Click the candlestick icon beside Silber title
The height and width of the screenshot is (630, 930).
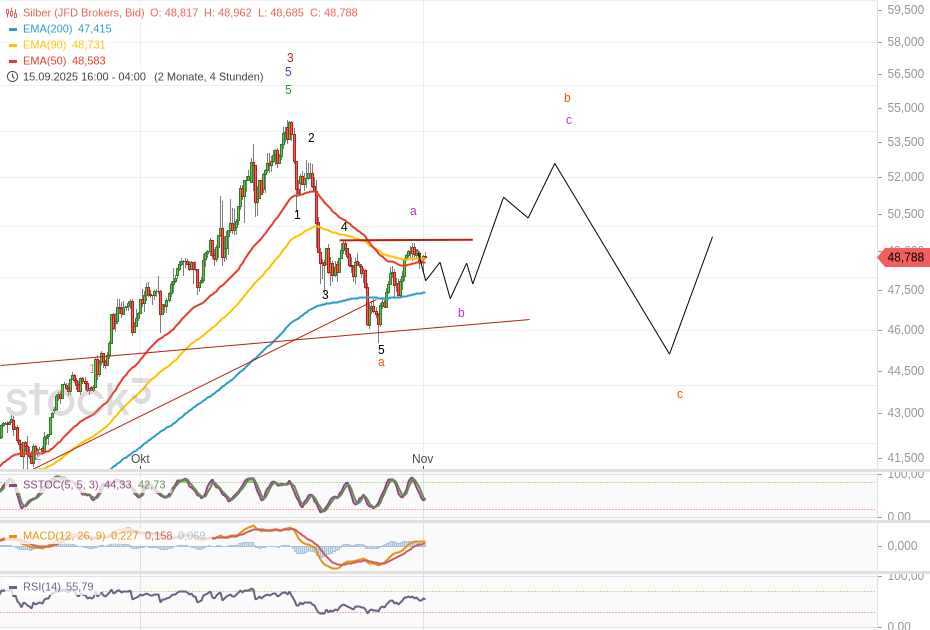tap(12, 13)
